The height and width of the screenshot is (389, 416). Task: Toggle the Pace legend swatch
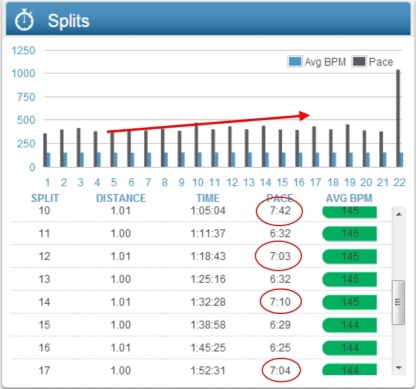pyautogui.click(x=359, y=62)
